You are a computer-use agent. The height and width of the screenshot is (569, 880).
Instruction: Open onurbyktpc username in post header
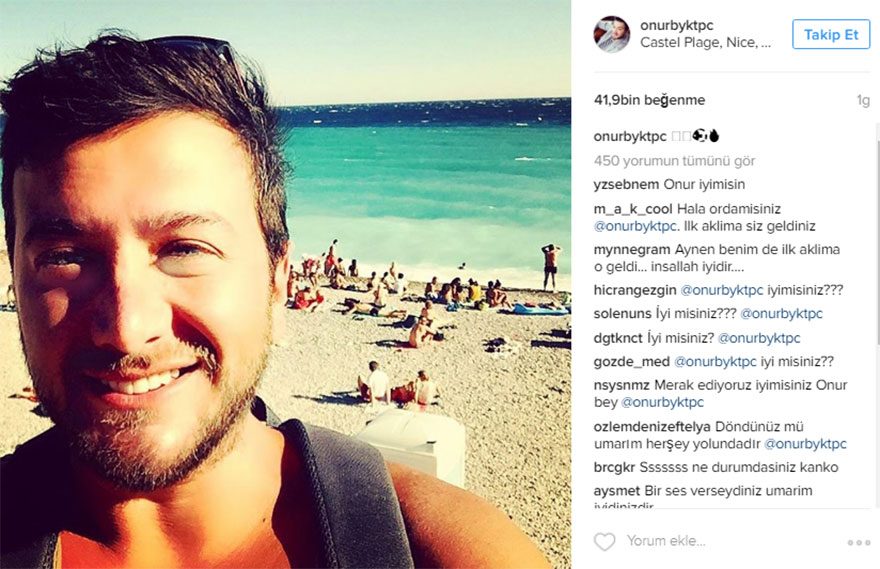click(x=676, y=25)
